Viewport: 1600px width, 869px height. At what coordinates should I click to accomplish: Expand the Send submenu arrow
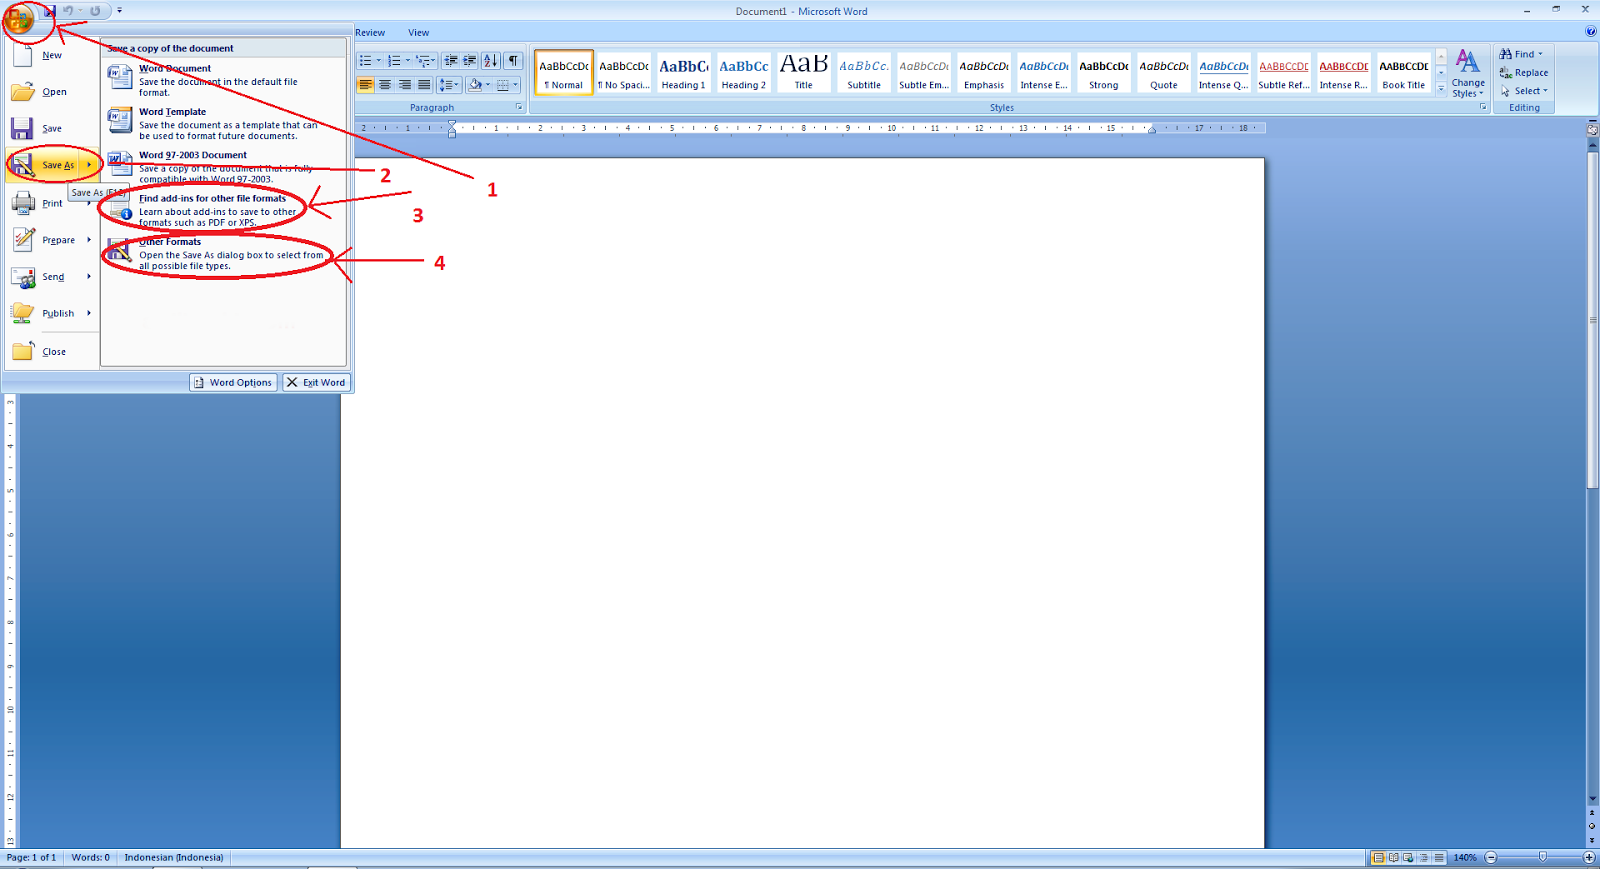tap(89, 277)
